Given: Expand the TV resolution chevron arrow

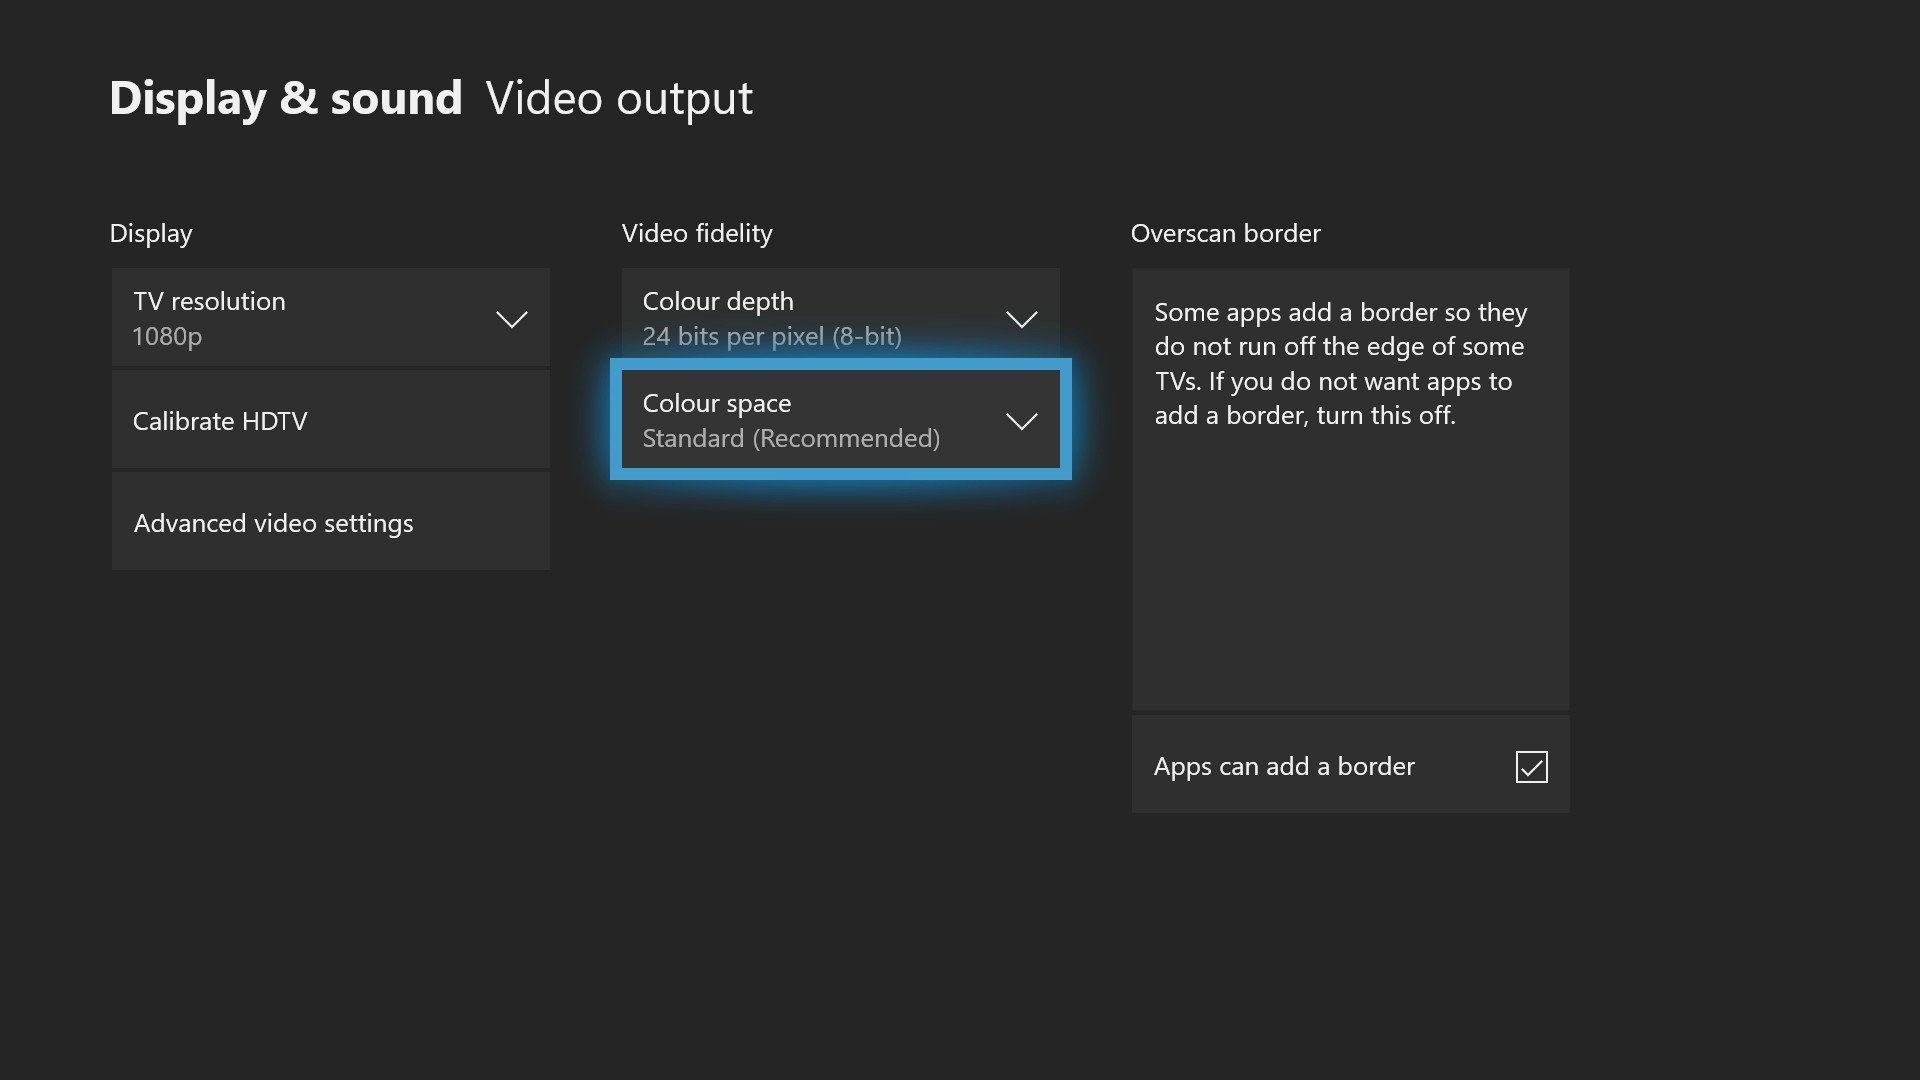Looking at the screenshot, I should pyautogui.click(x=511, y=320).
